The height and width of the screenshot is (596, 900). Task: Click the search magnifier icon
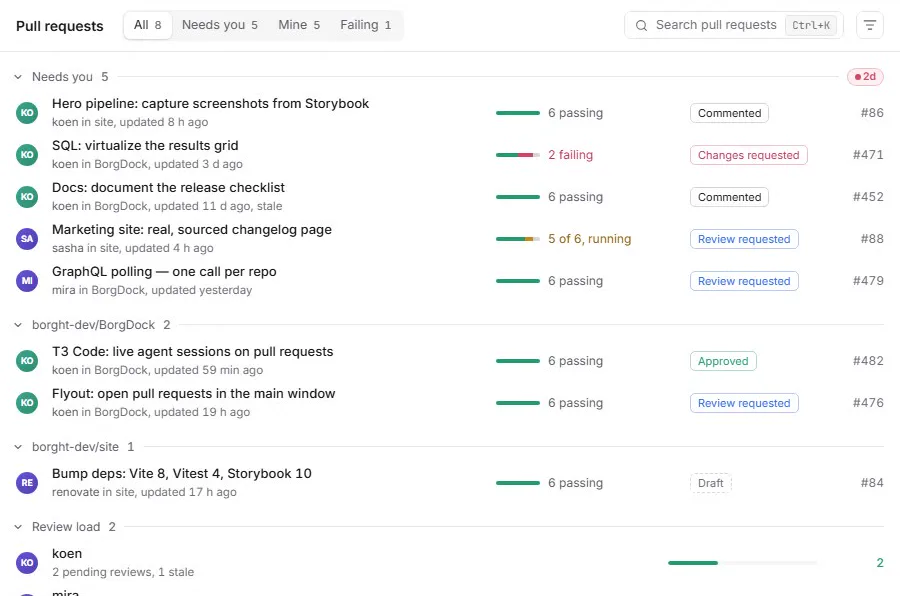[641, 25]
